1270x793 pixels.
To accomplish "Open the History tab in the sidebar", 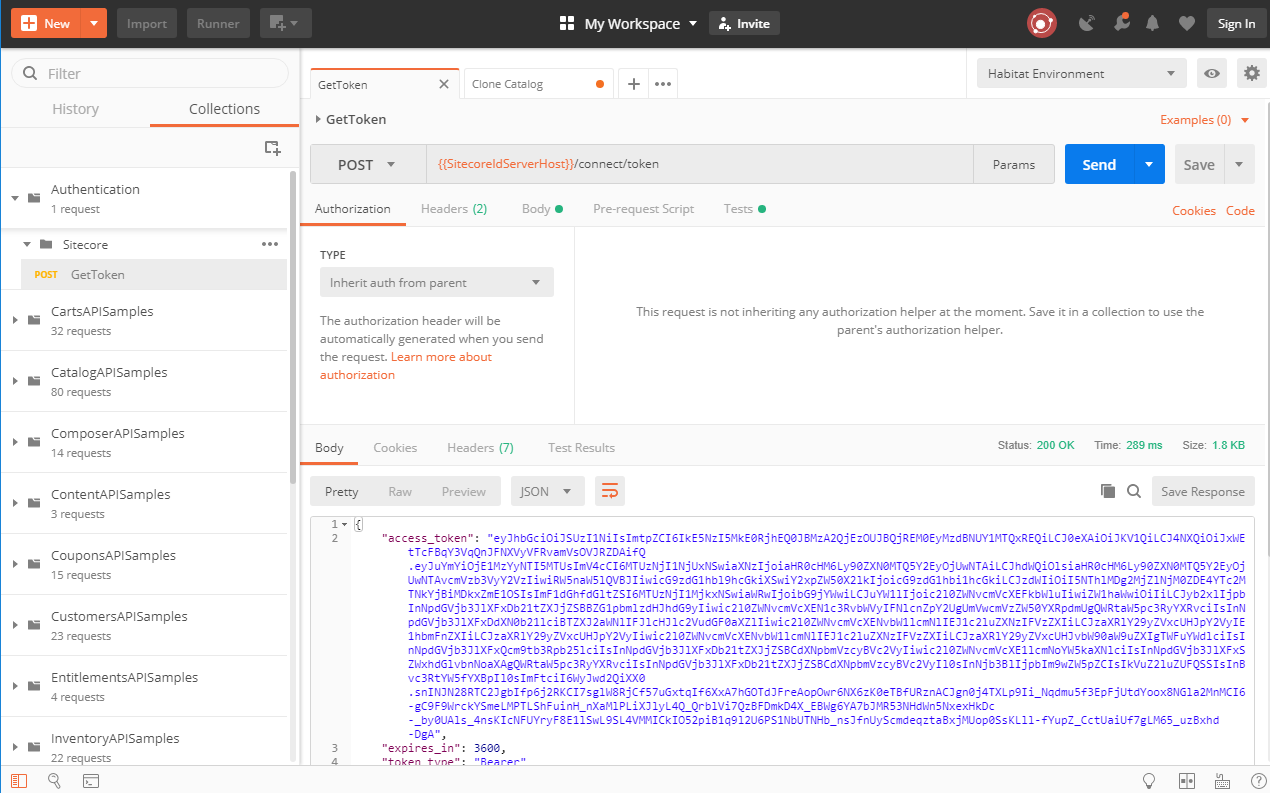I will (x=74, y=109).
